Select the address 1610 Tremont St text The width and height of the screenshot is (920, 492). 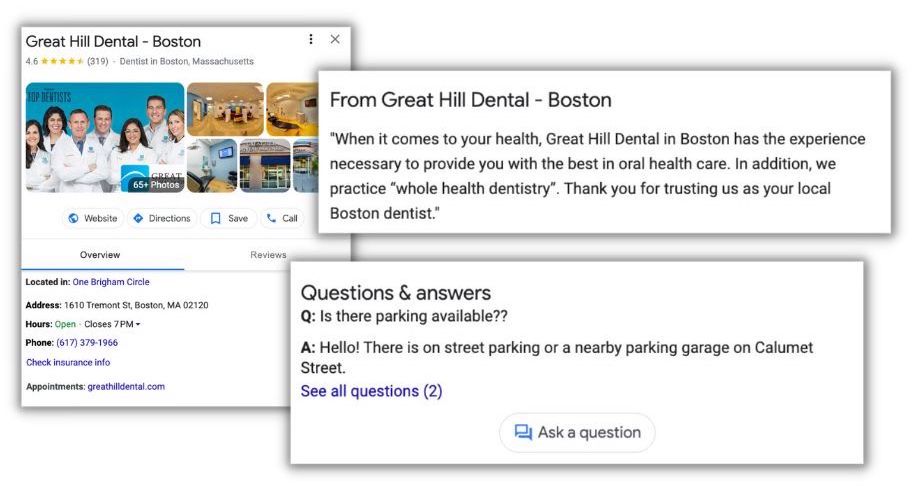pyautogui.click(x=136, y=305)
